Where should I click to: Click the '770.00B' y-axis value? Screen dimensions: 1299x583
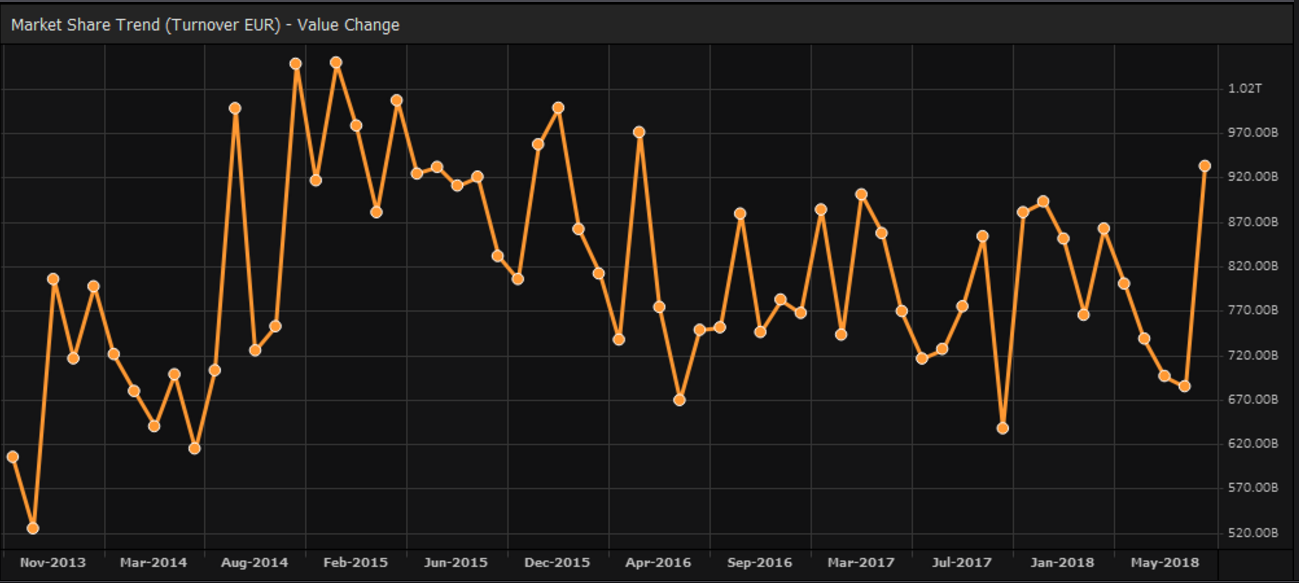pos(1253,311)
